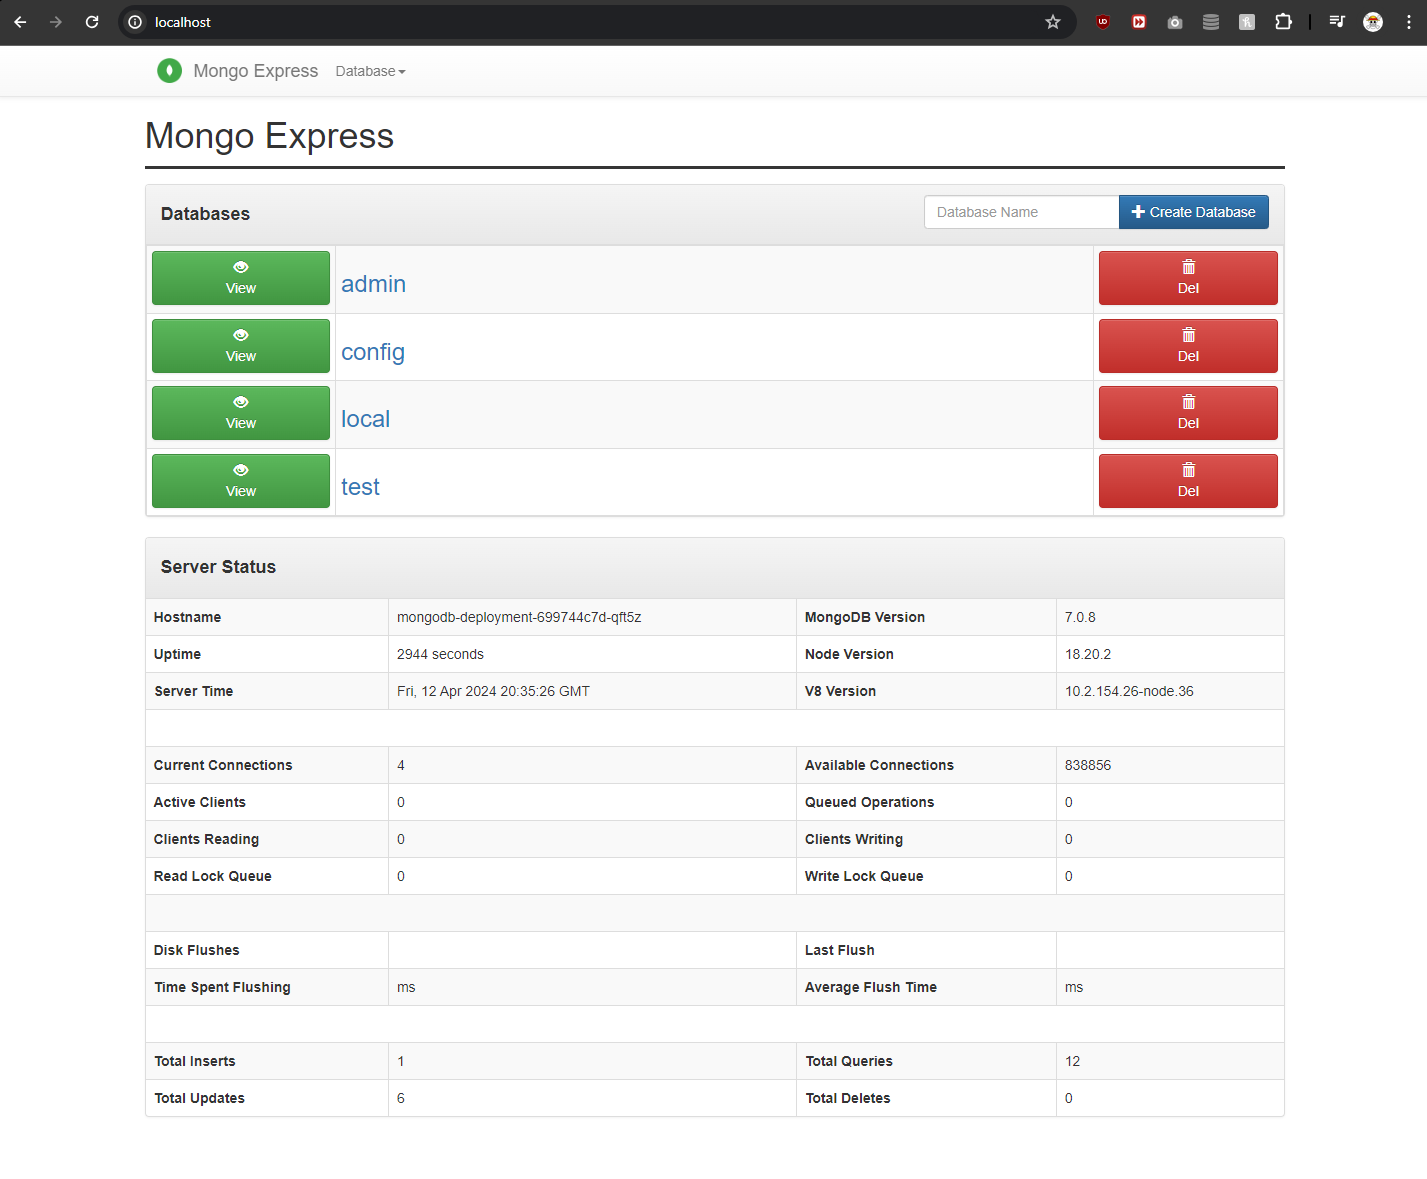Click the Write Lock Queue label

pyautogui.click(x=864, y=876)
